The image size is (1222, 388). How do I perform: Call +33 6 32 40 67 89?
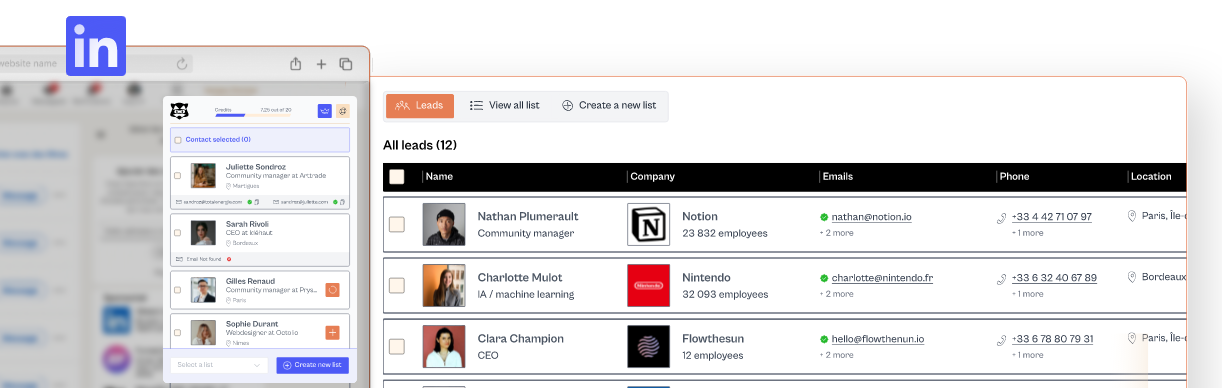click(x=1054, y=278)
